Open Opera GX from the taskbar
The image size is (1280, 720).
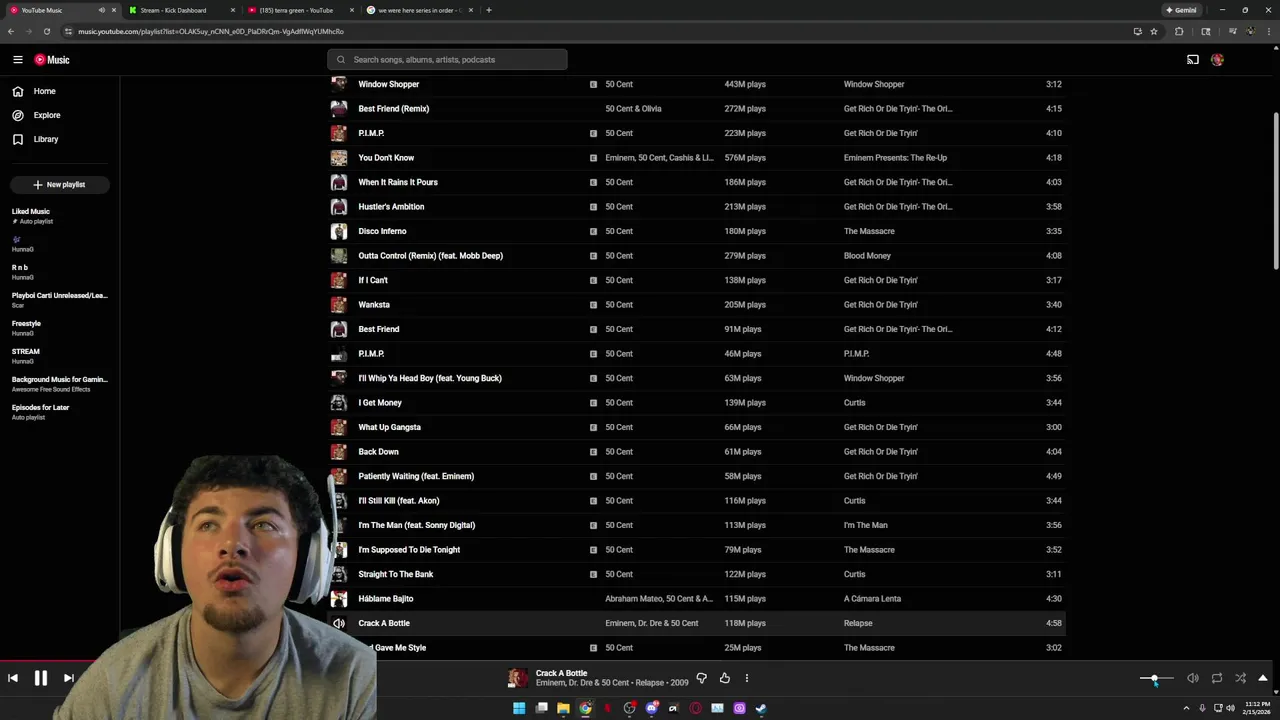(x=695, y=708)
